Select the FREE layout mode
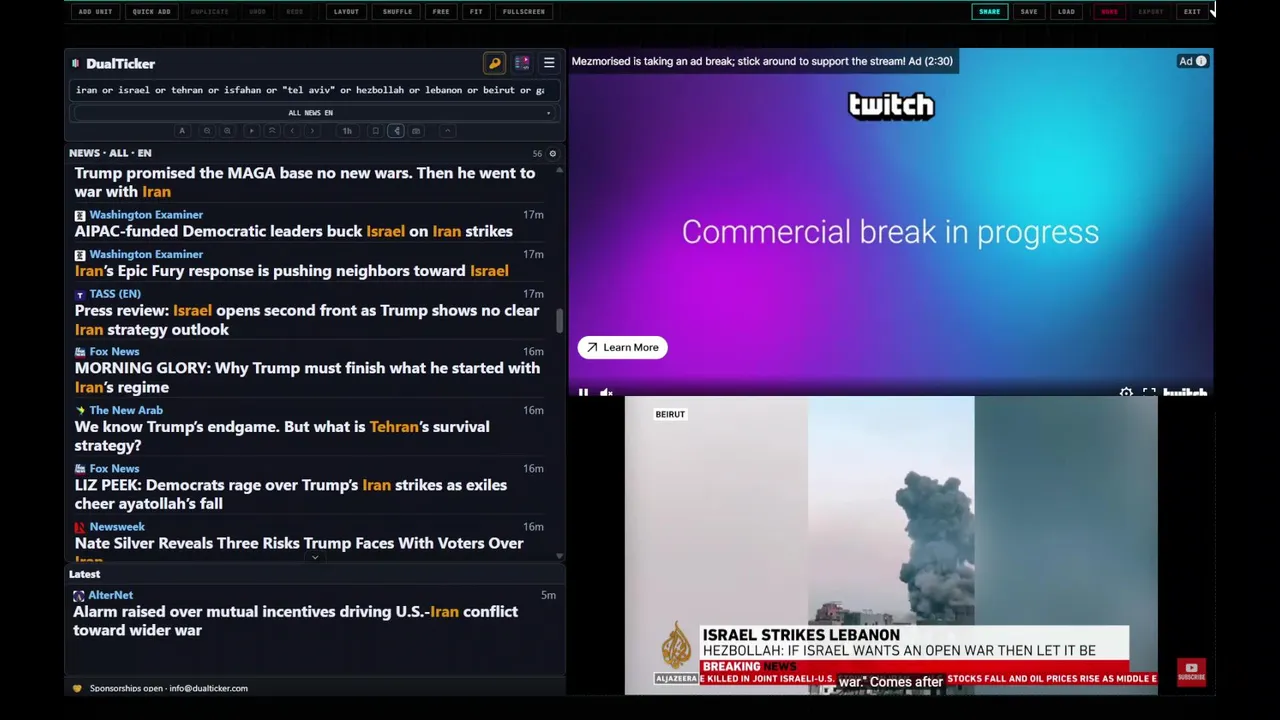The height and width of the screenshot is (720, 1280). click(x=441, y=12)
